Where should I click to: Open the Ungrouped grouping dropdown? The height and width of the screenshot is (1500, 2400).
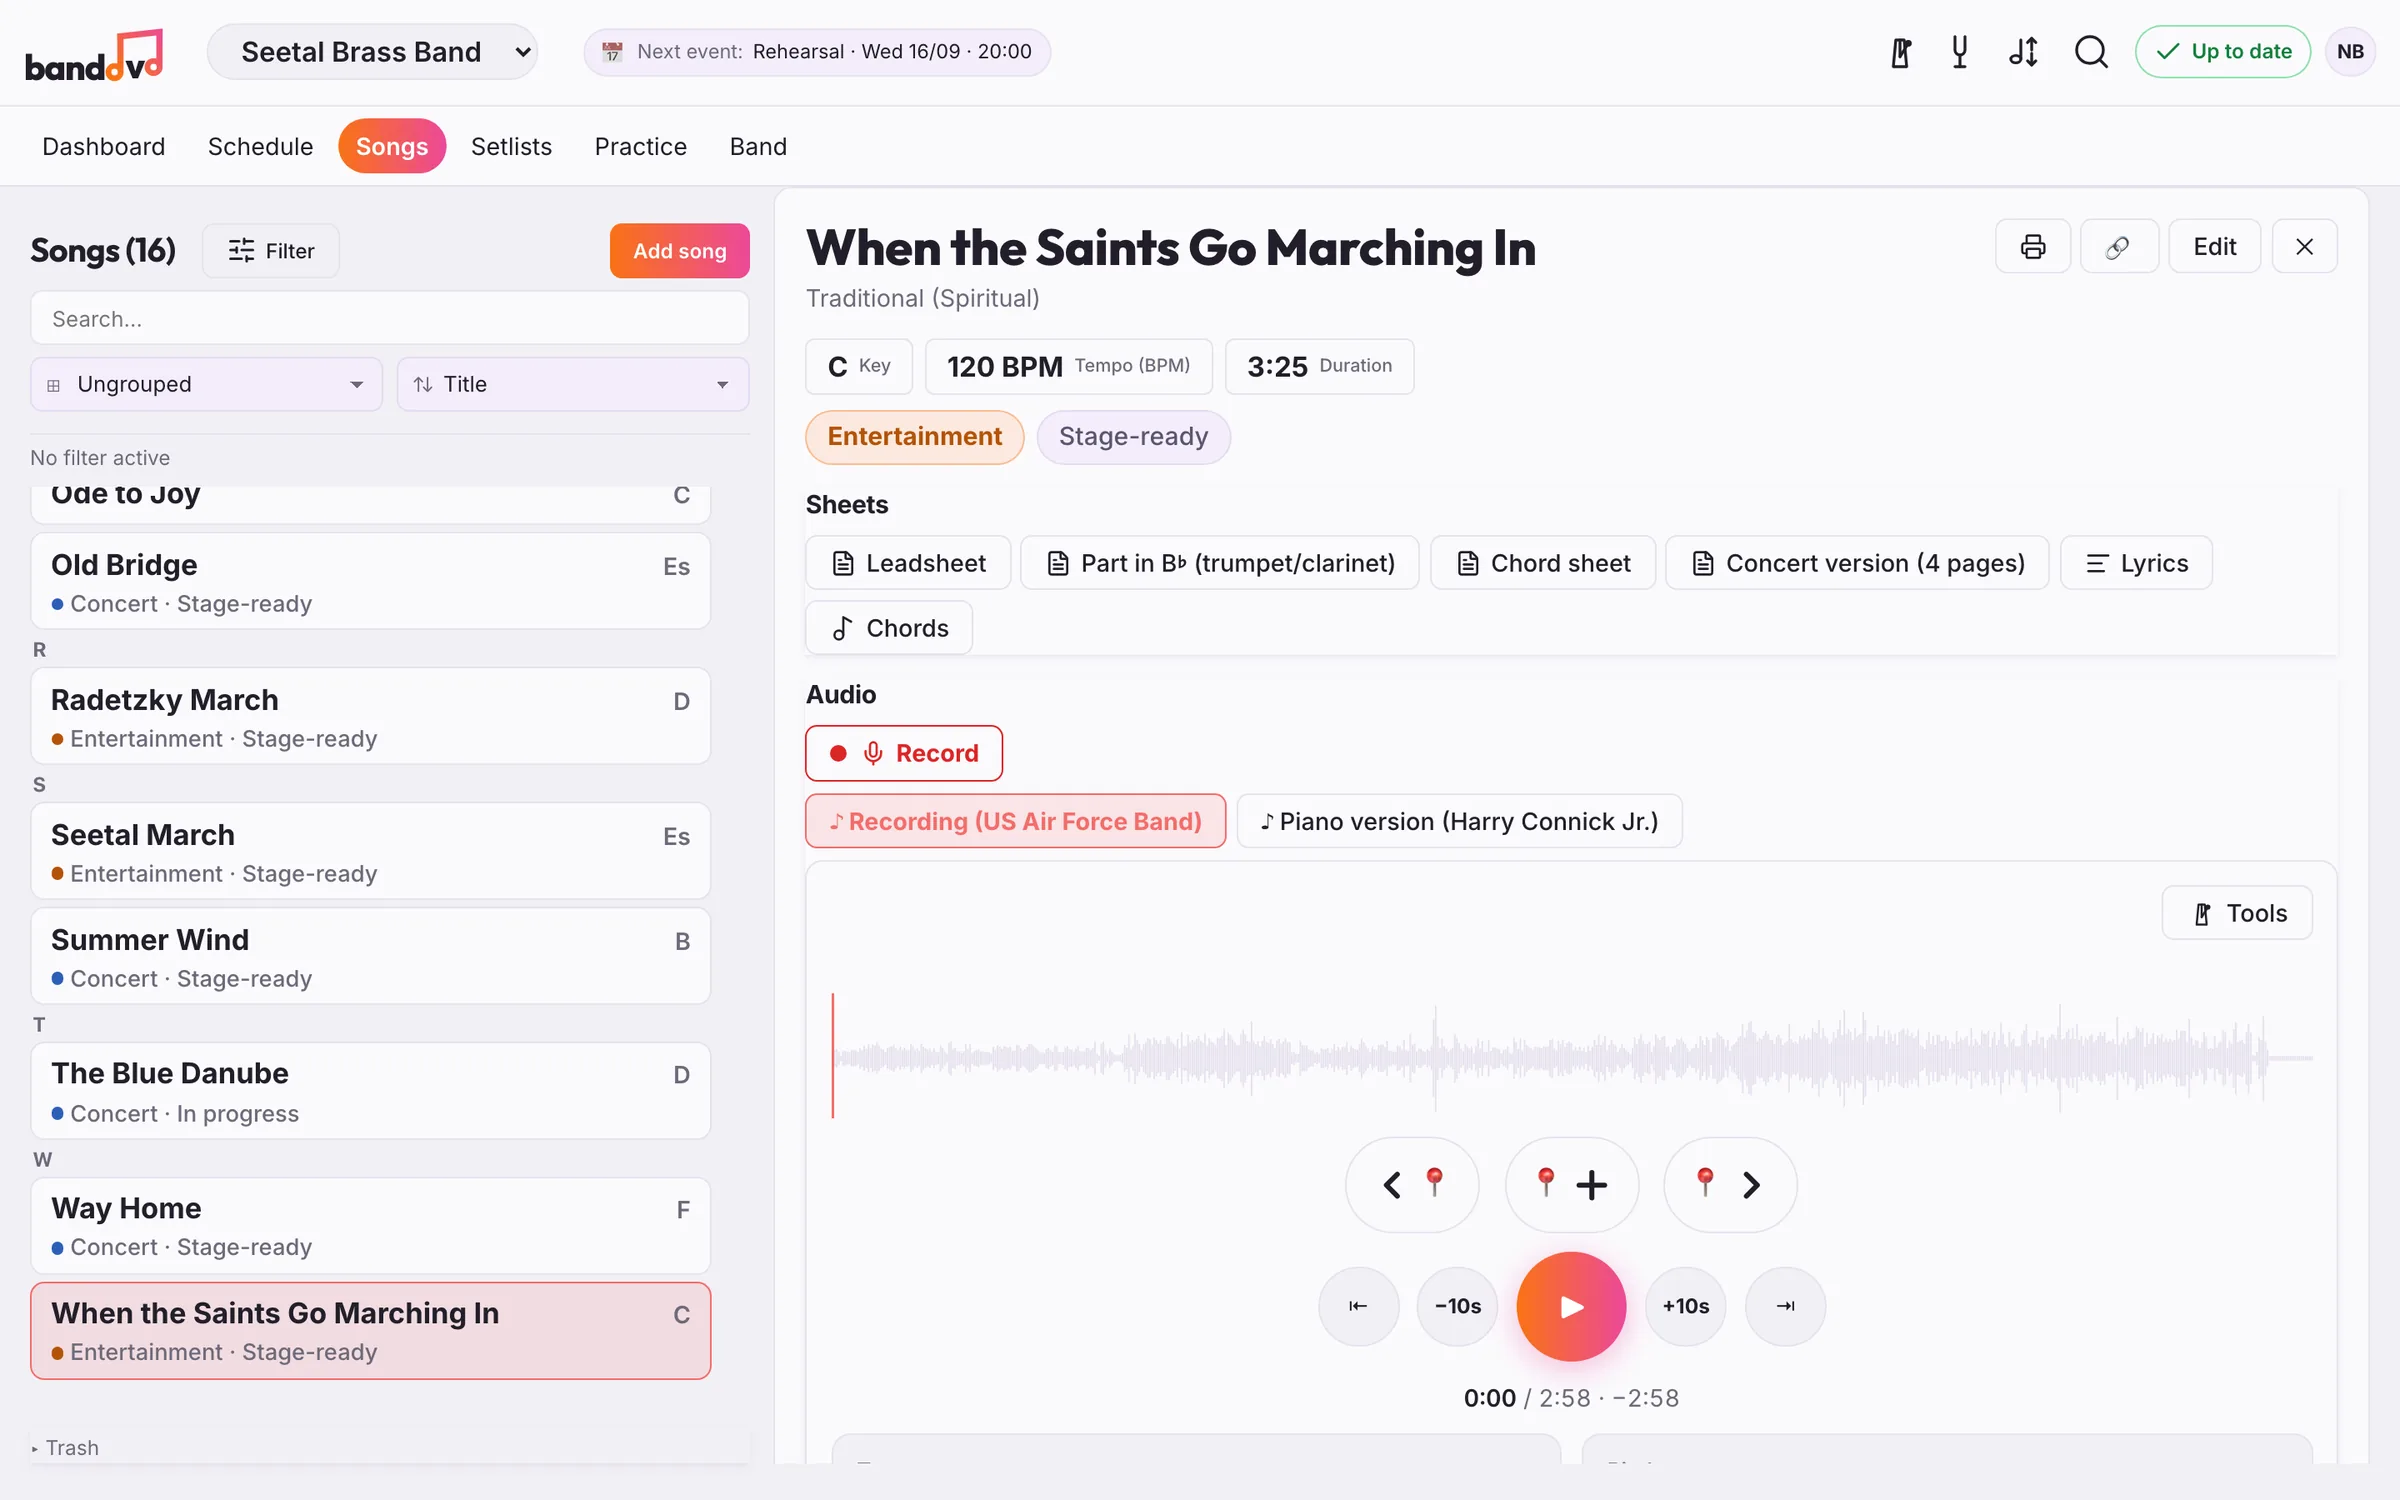coord(207,384)
